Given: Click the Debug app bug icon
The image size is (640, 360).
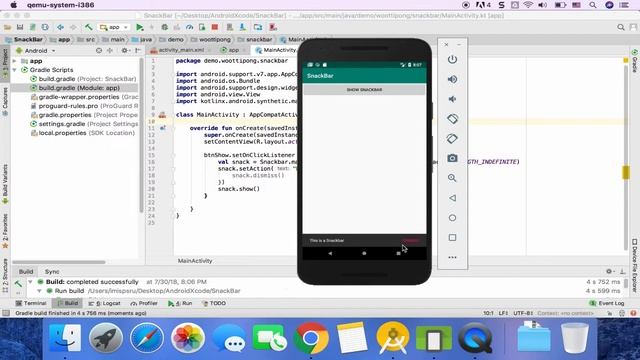Looking at the screenshot, I should click(x=164, y=27).
